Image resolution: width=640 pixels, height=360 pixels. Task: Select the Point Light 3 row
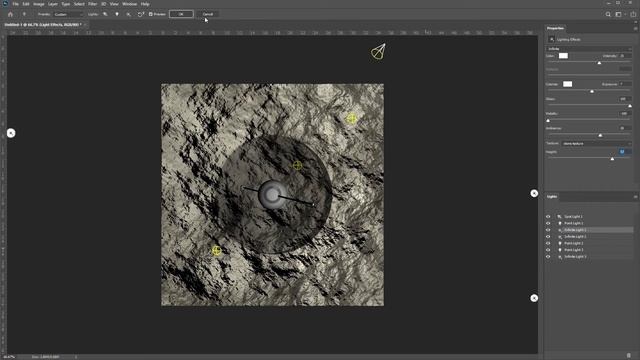tap(589, 250)
